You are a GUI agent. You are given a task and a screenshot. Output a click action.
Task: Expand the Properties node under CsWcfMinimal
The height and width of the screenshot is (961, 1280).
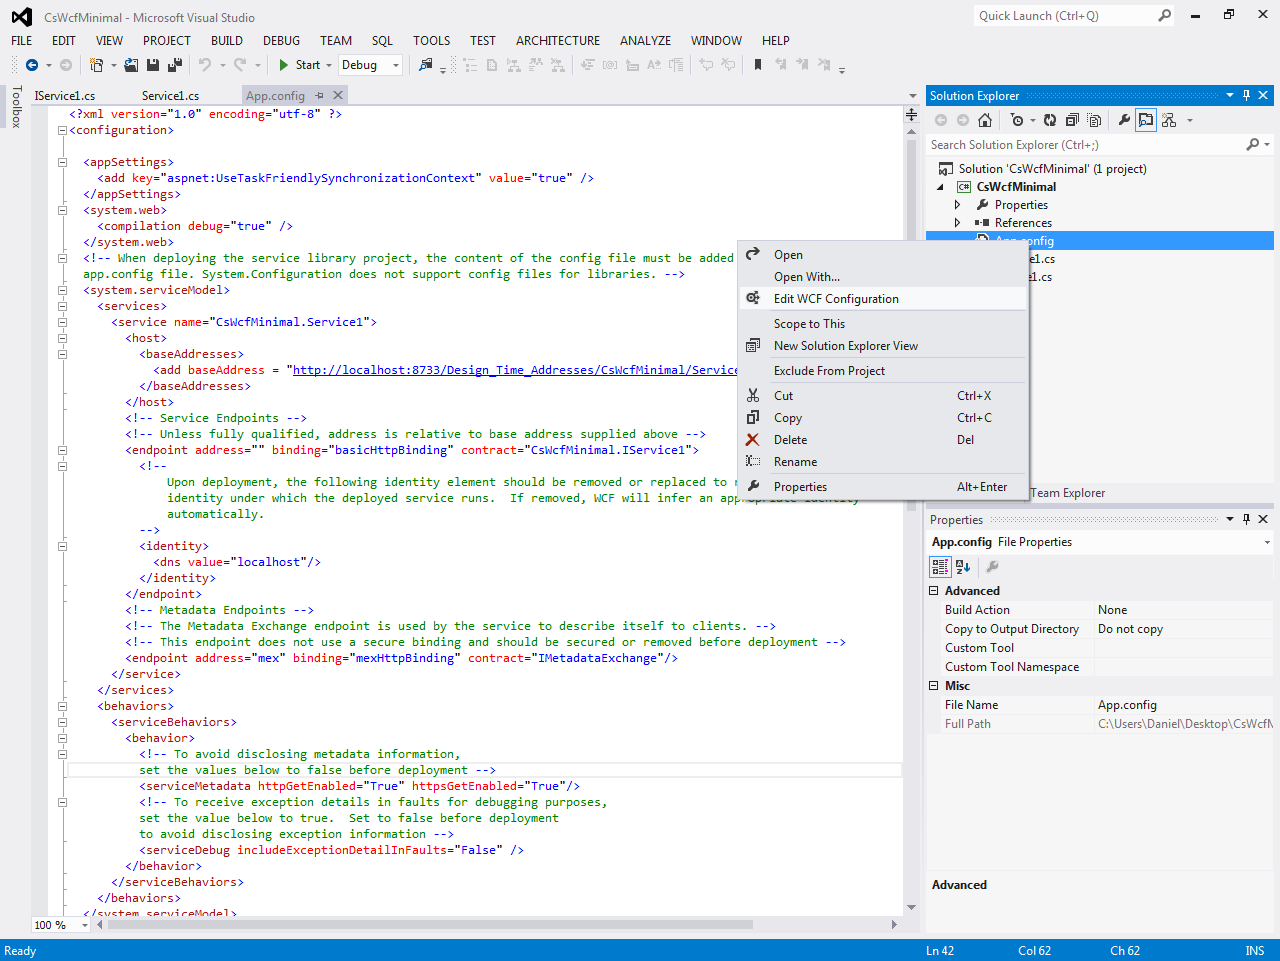coord(957,204)
